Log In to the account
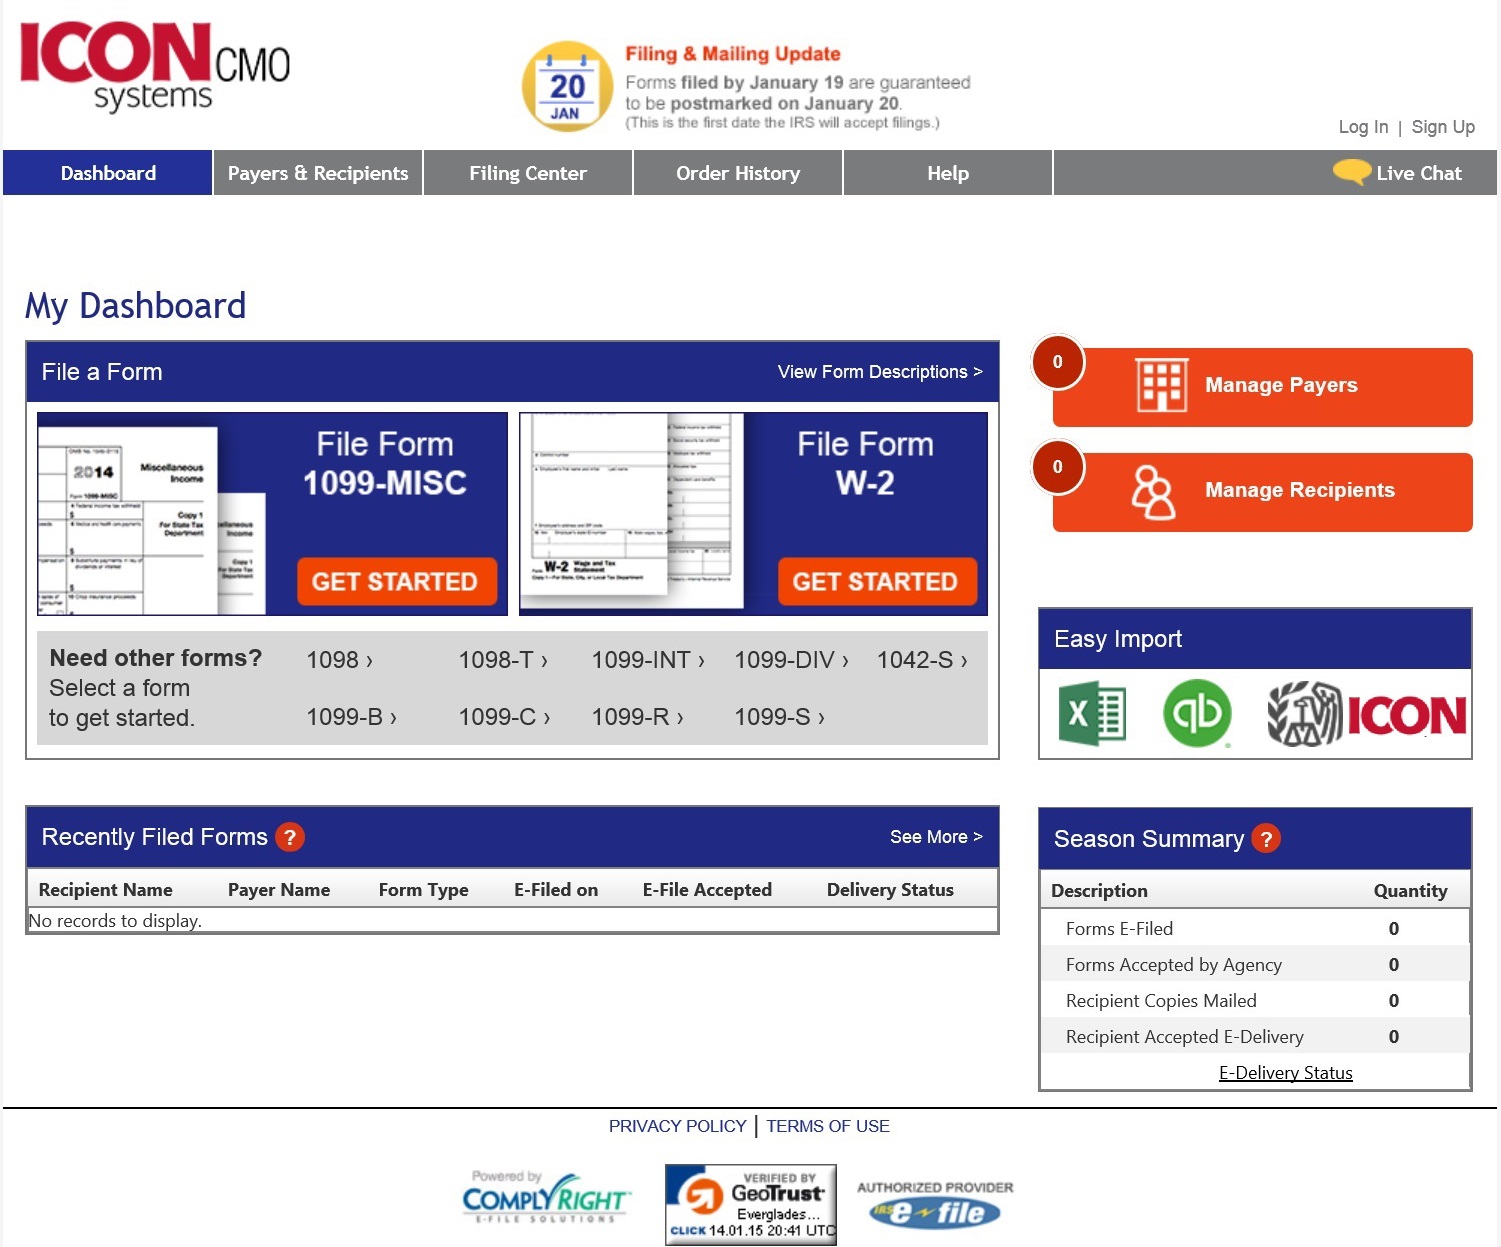The image size is (1501, 1247). coord(1362,126)
